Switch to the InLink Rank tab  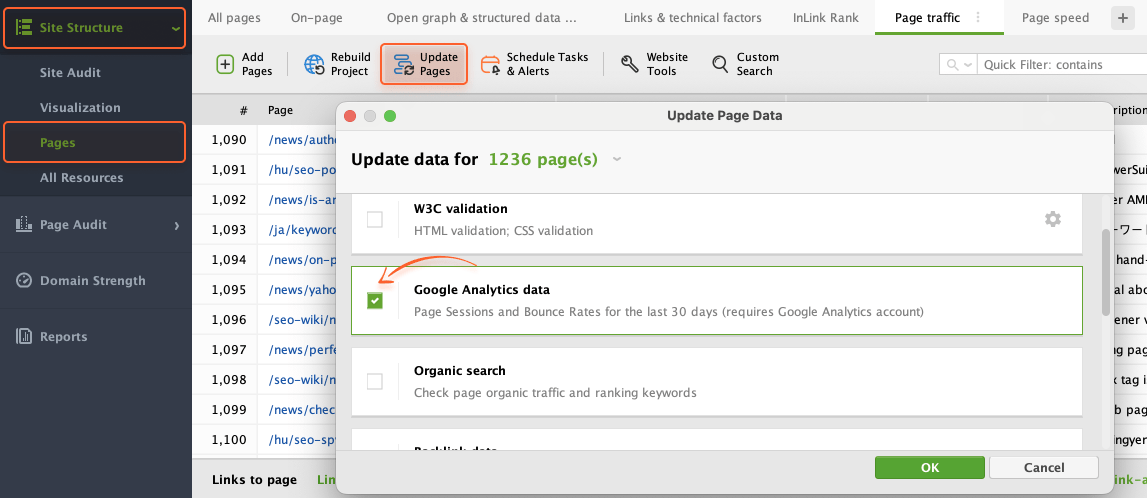pos(826,18)
